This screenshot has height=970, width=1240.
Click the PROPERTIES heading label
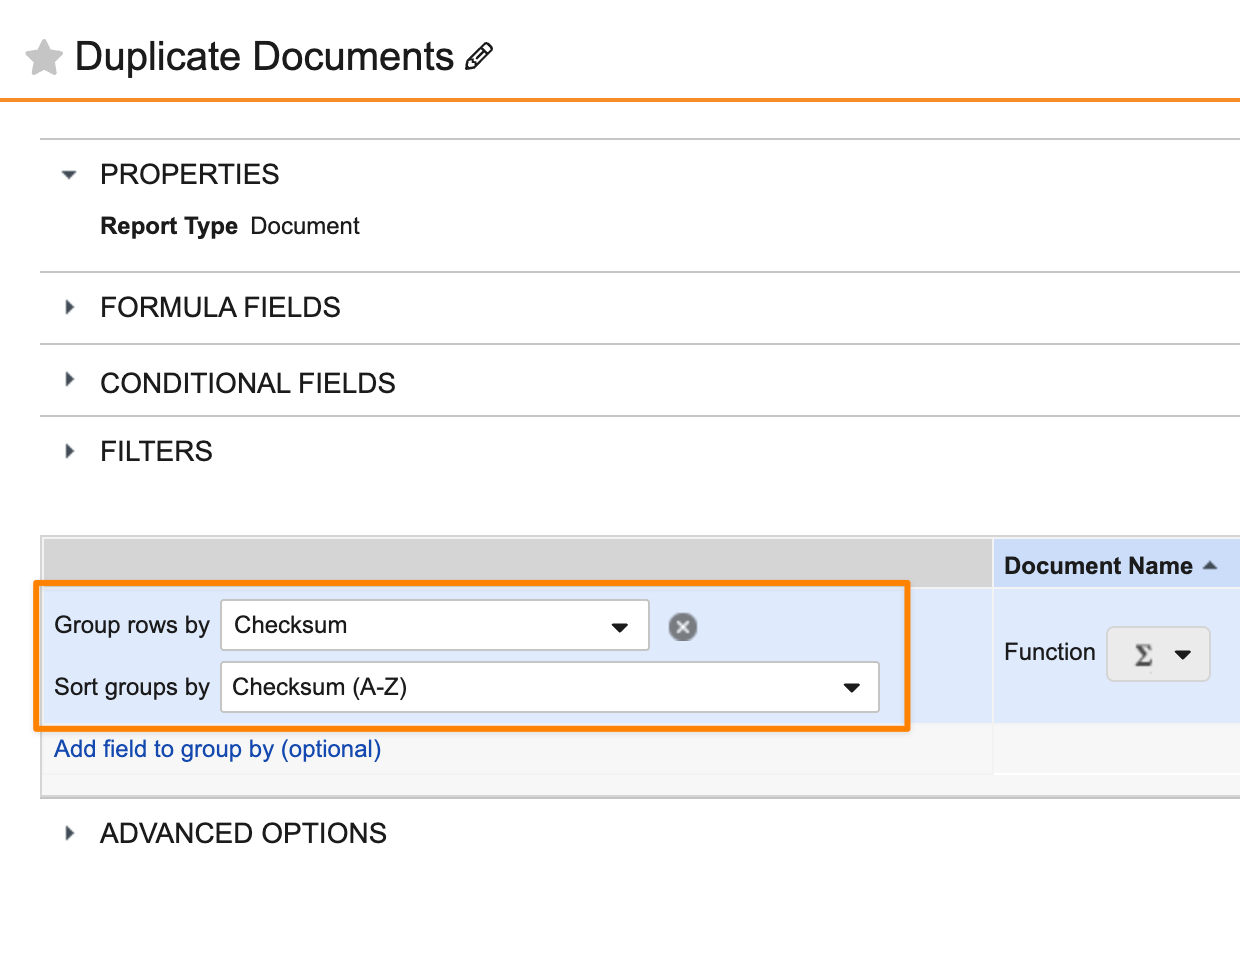(x=189, y=175)
